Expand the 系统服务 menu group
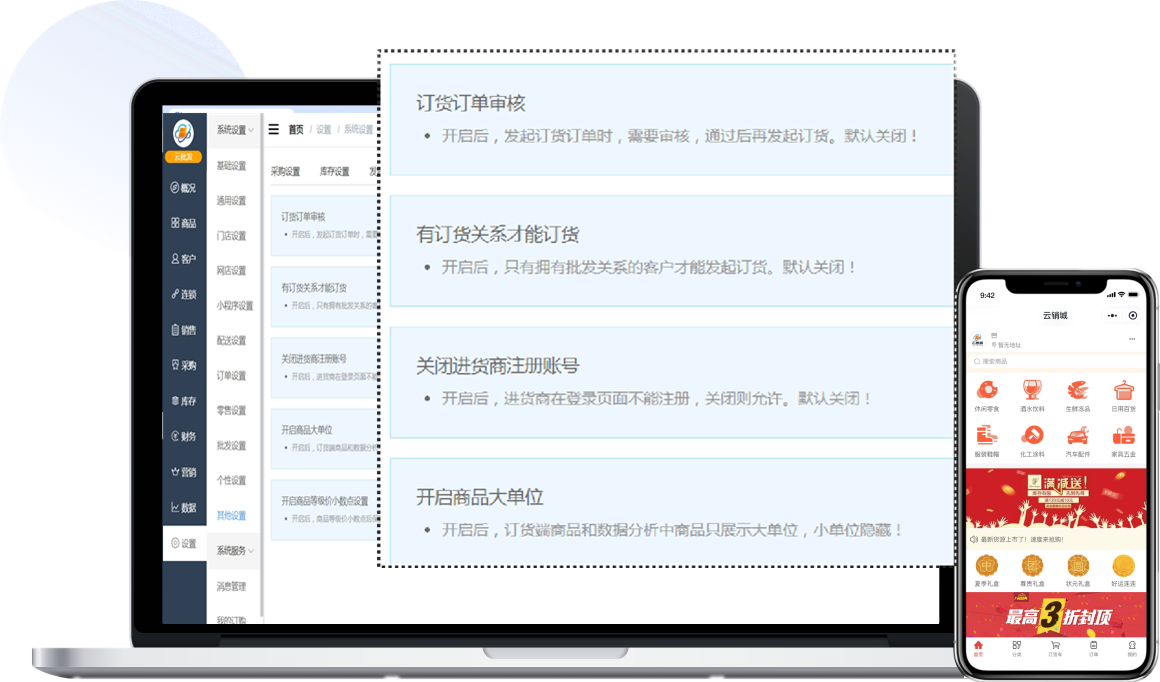Screen dimensions: 1160x682 tap(235, 551)
